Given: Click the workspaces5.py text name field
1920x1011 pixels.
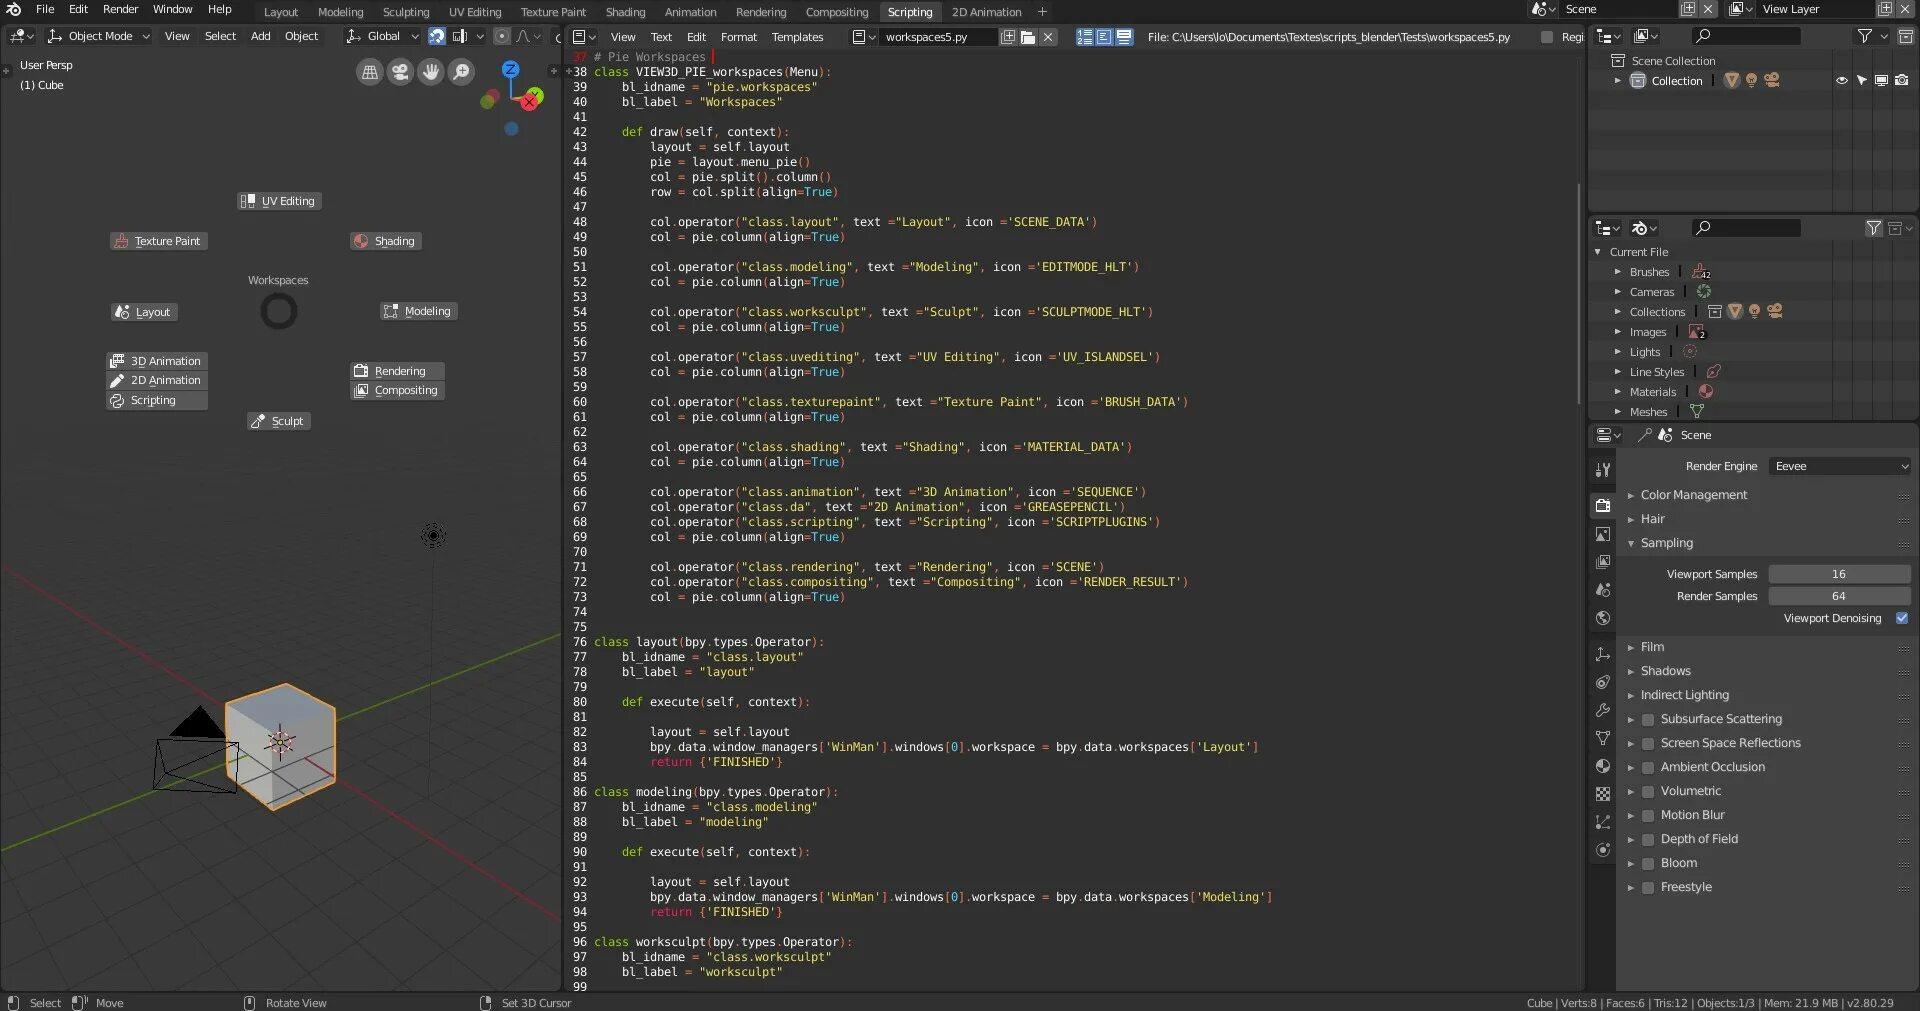Looking at the screenshot, I should pos(938,37).
